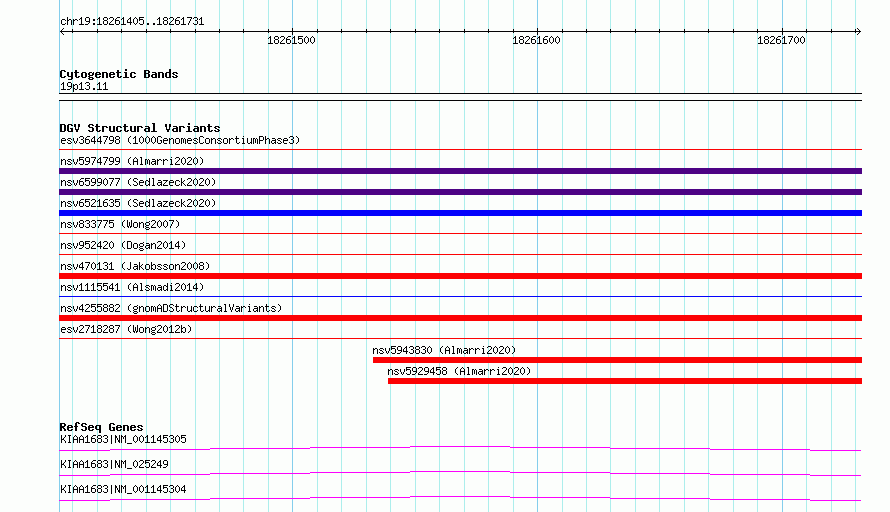Click the magenta line of KIAA1683|NM_001145304
The width and height of the screenshot is (890, 512).
pyautogui.click(x=460, y=498)
